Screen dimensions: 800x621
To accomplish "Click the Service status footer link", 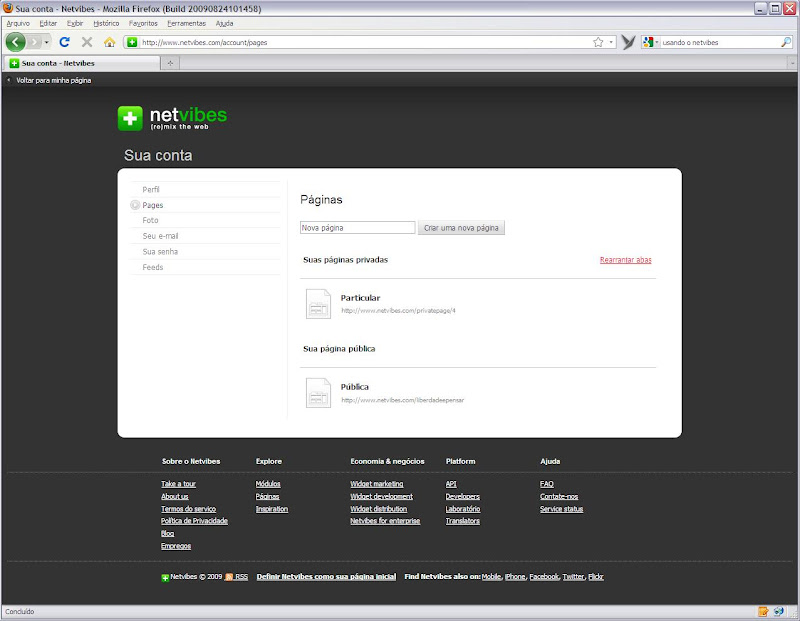I will click(561, 509).
